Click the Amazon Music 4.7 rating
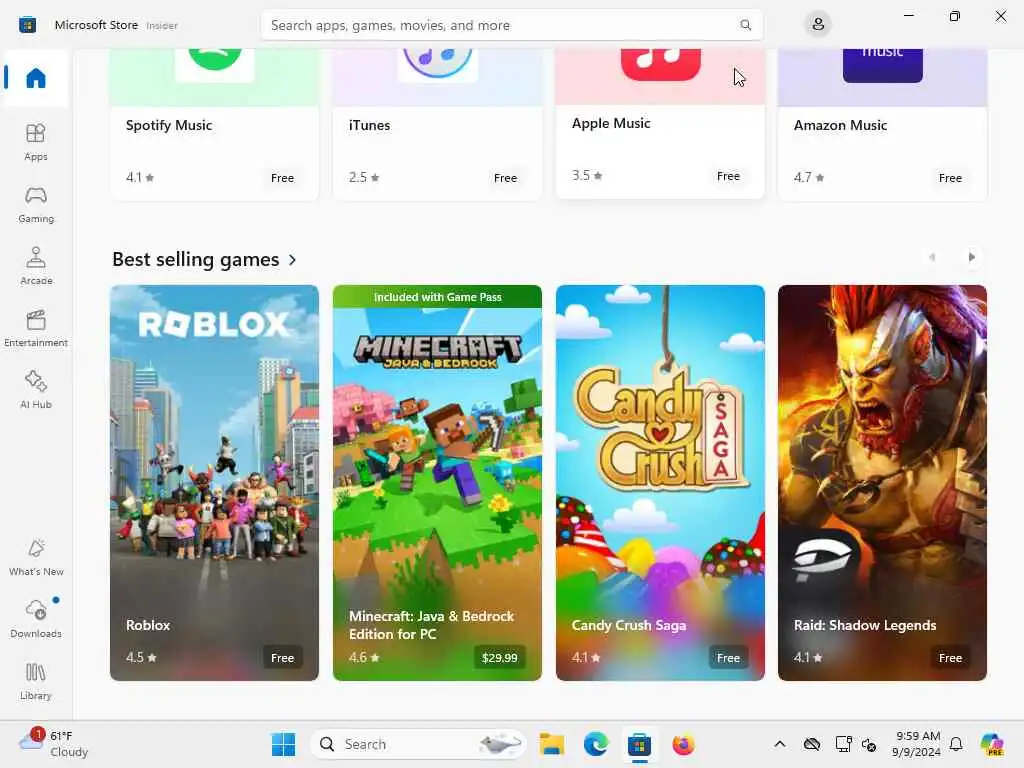This screenshot has width=1024, height=768. click(808, 178)
